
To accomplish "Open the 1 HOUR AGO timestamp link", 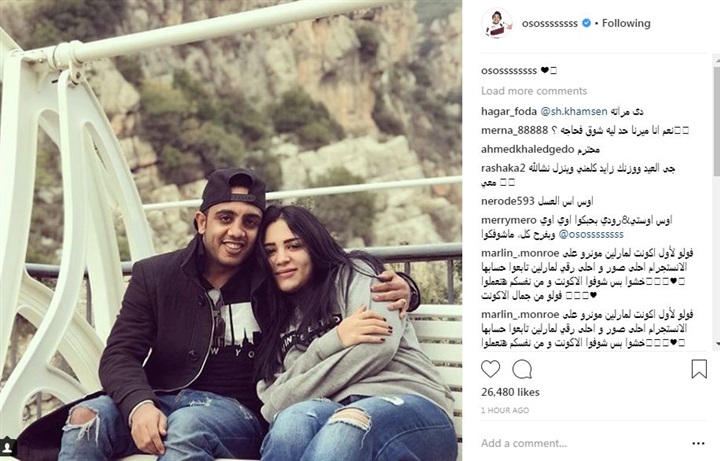I will pyautogui.click(x=505, y=410).
